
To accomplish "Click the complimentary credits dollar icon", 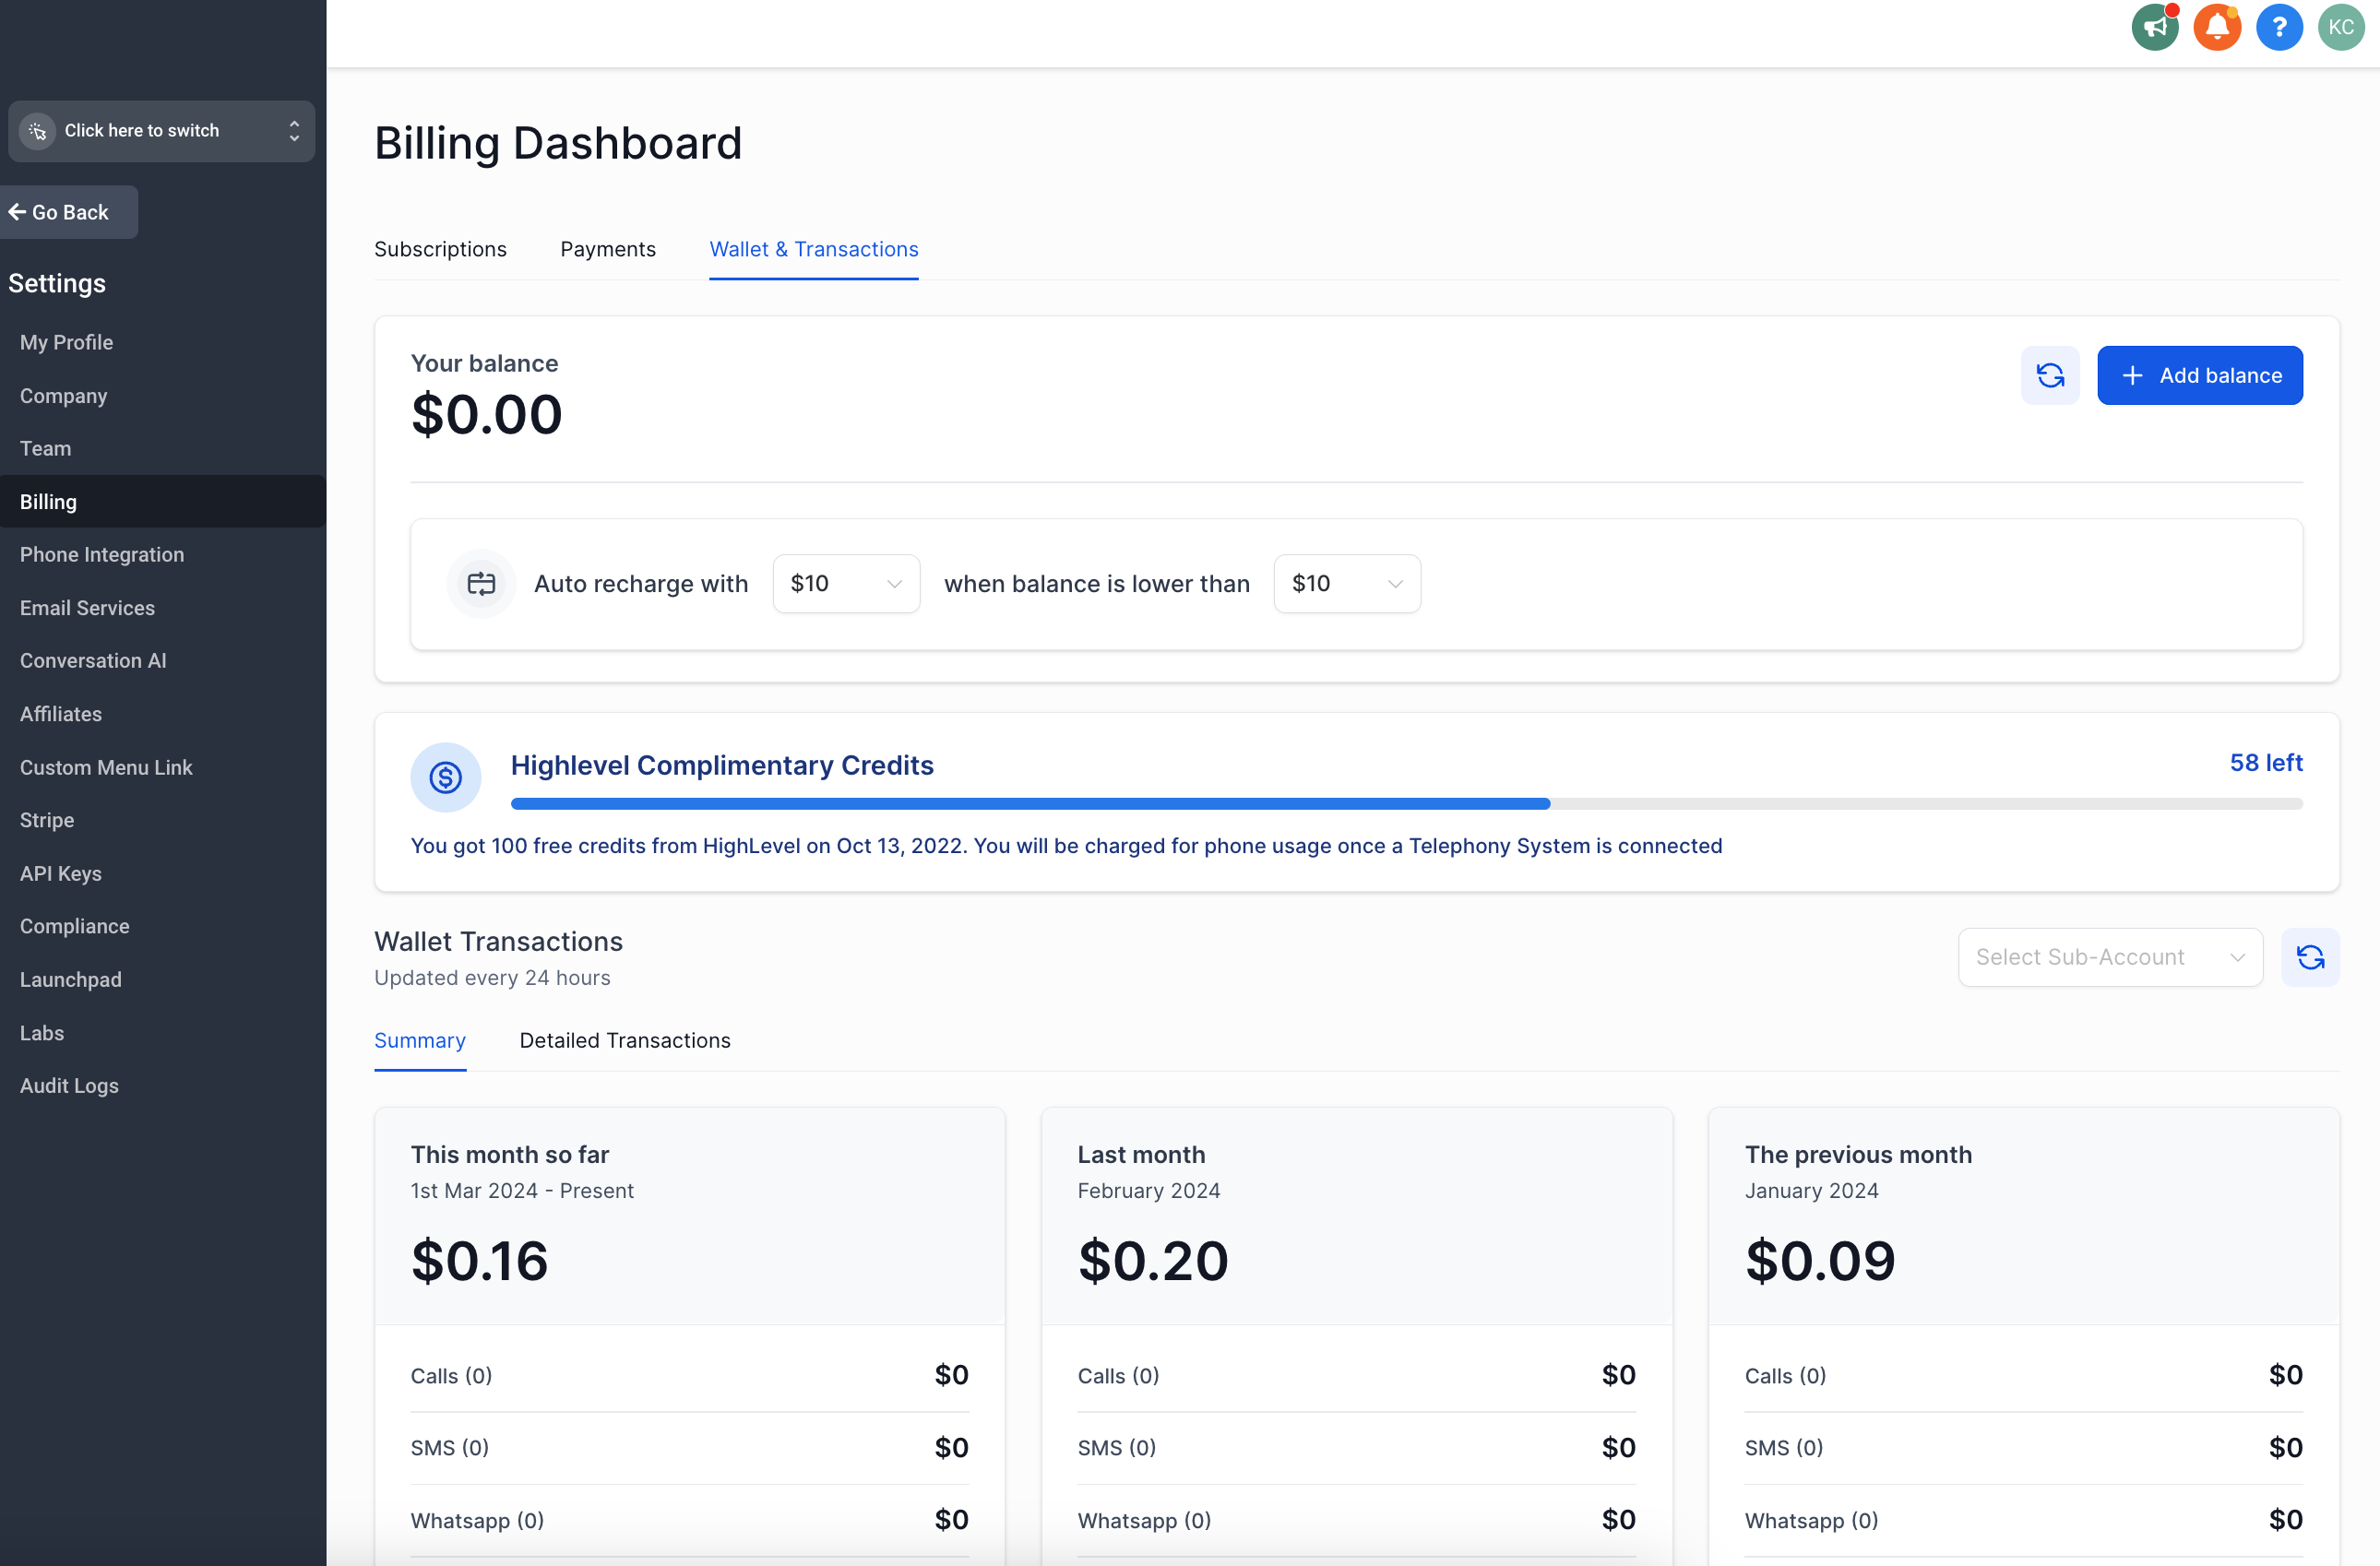I will coord(445,777).
